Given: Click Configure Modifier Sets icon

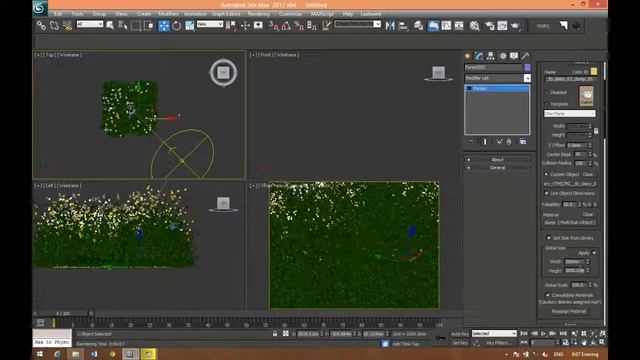Looking at the screenshot, I should 523,142.
